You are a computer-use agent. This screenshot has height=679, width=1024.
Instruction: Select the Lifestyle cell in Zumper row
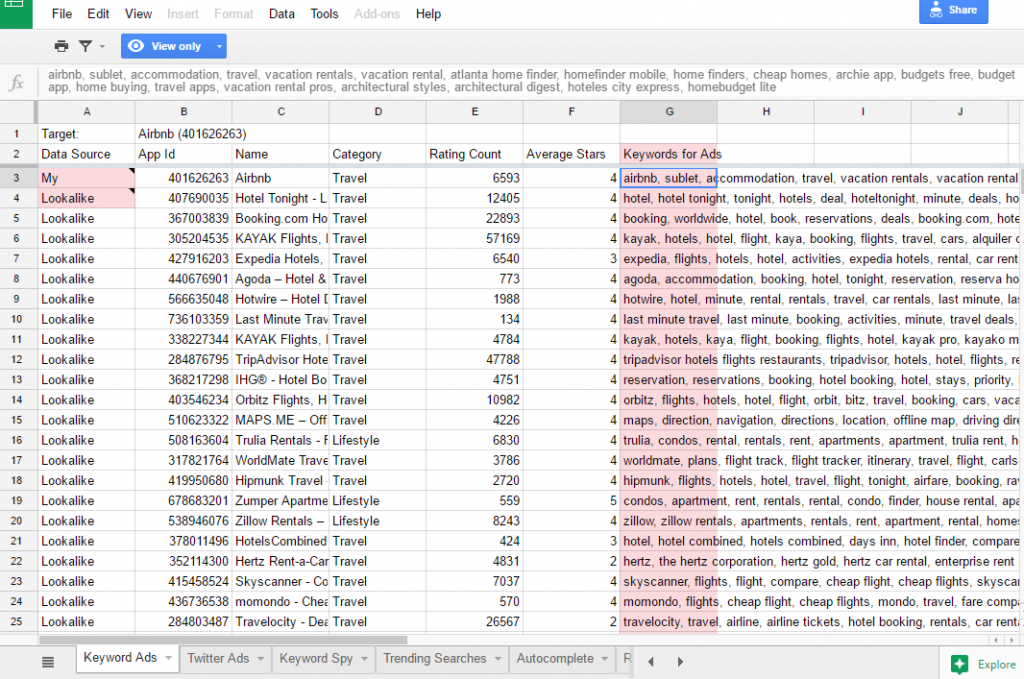[x=377, y=501]
